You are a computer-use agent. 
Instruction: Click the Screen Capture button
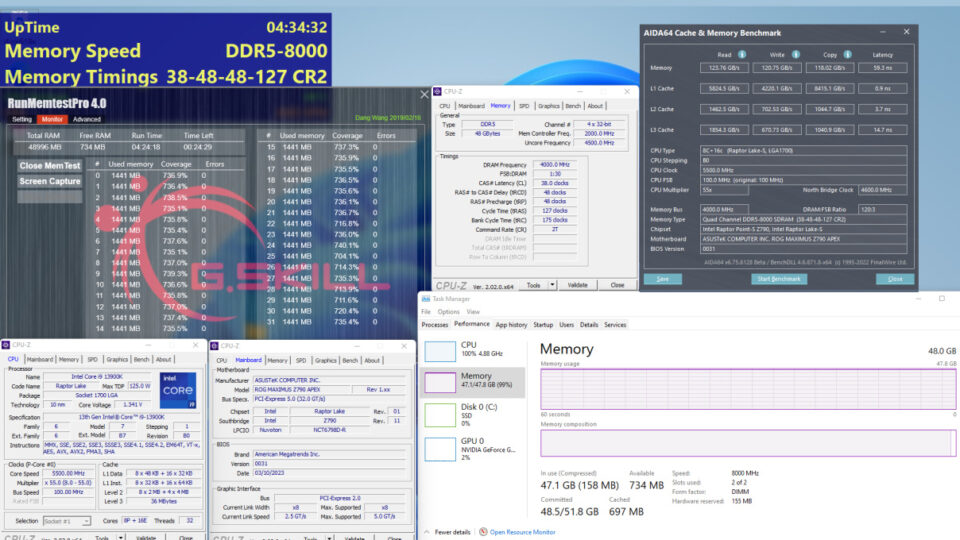pos(50,181)
